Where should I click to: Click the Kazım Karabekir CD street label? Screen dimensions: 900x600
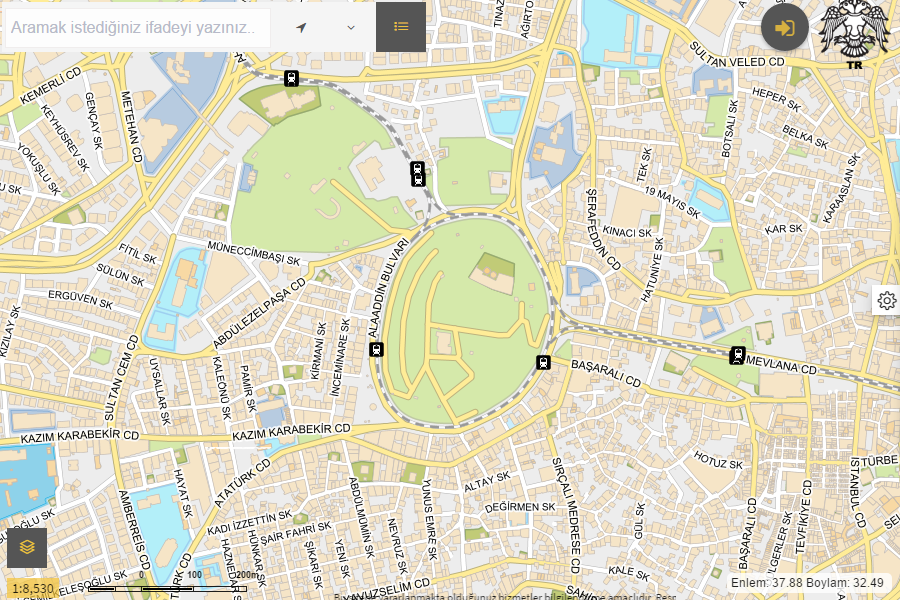tap(292, 432)
